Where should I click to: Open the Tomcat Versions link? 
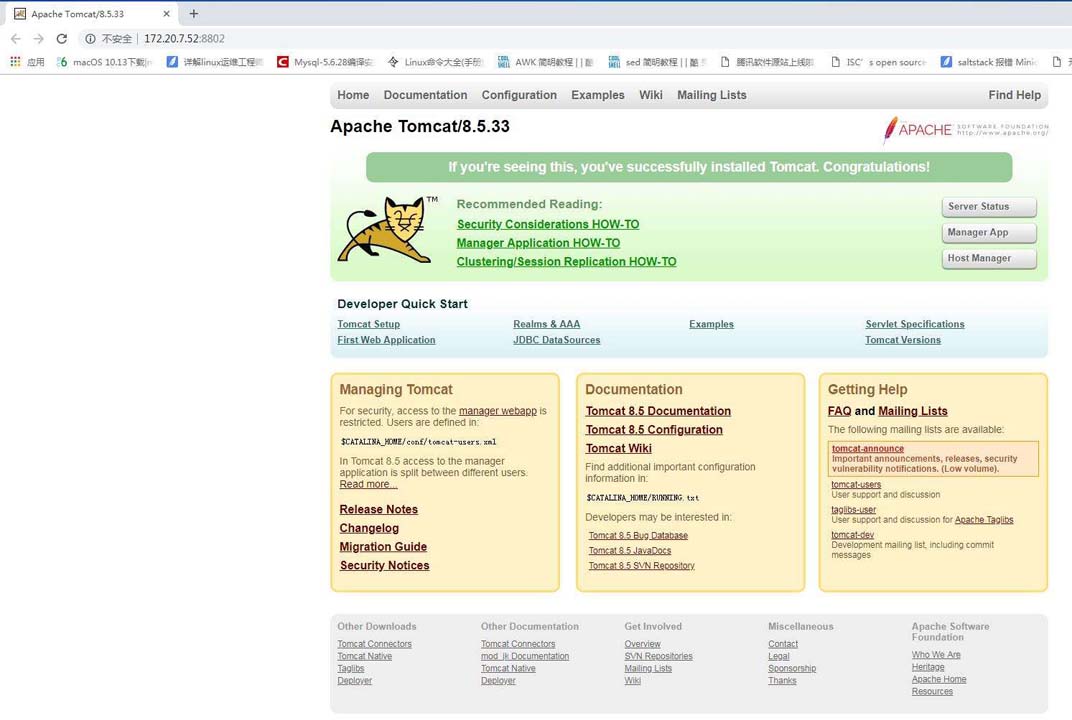(x=902, y=340)
